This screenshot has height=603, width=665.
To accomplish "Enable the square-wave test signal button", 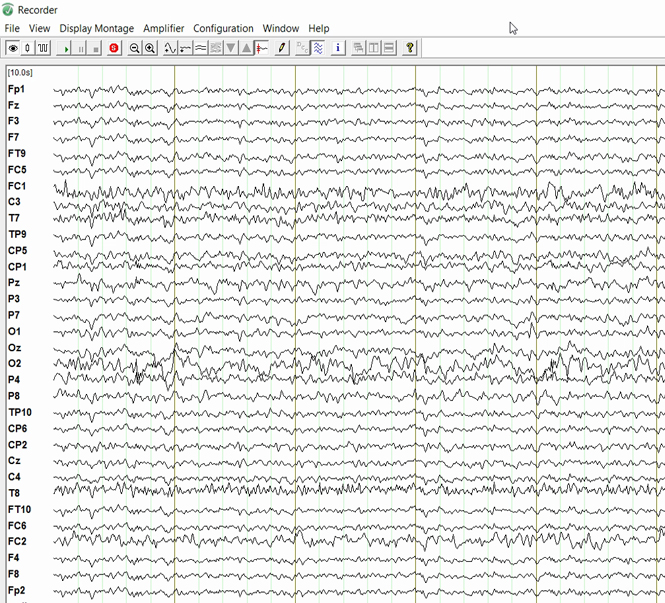I will pos(44,48).
